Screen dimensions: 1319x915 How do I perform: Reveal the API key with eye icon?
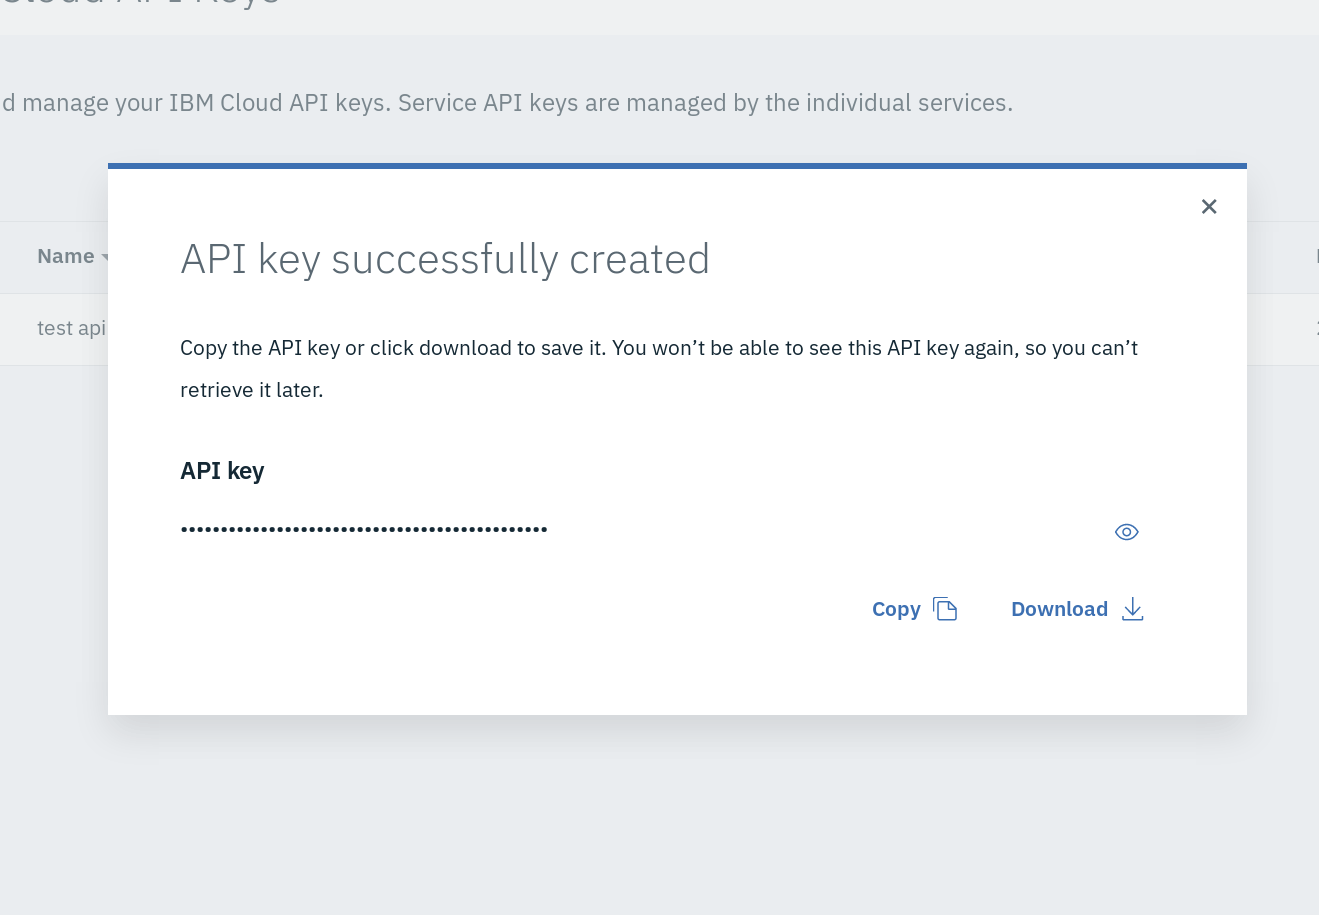click(x=1126, y=532)
